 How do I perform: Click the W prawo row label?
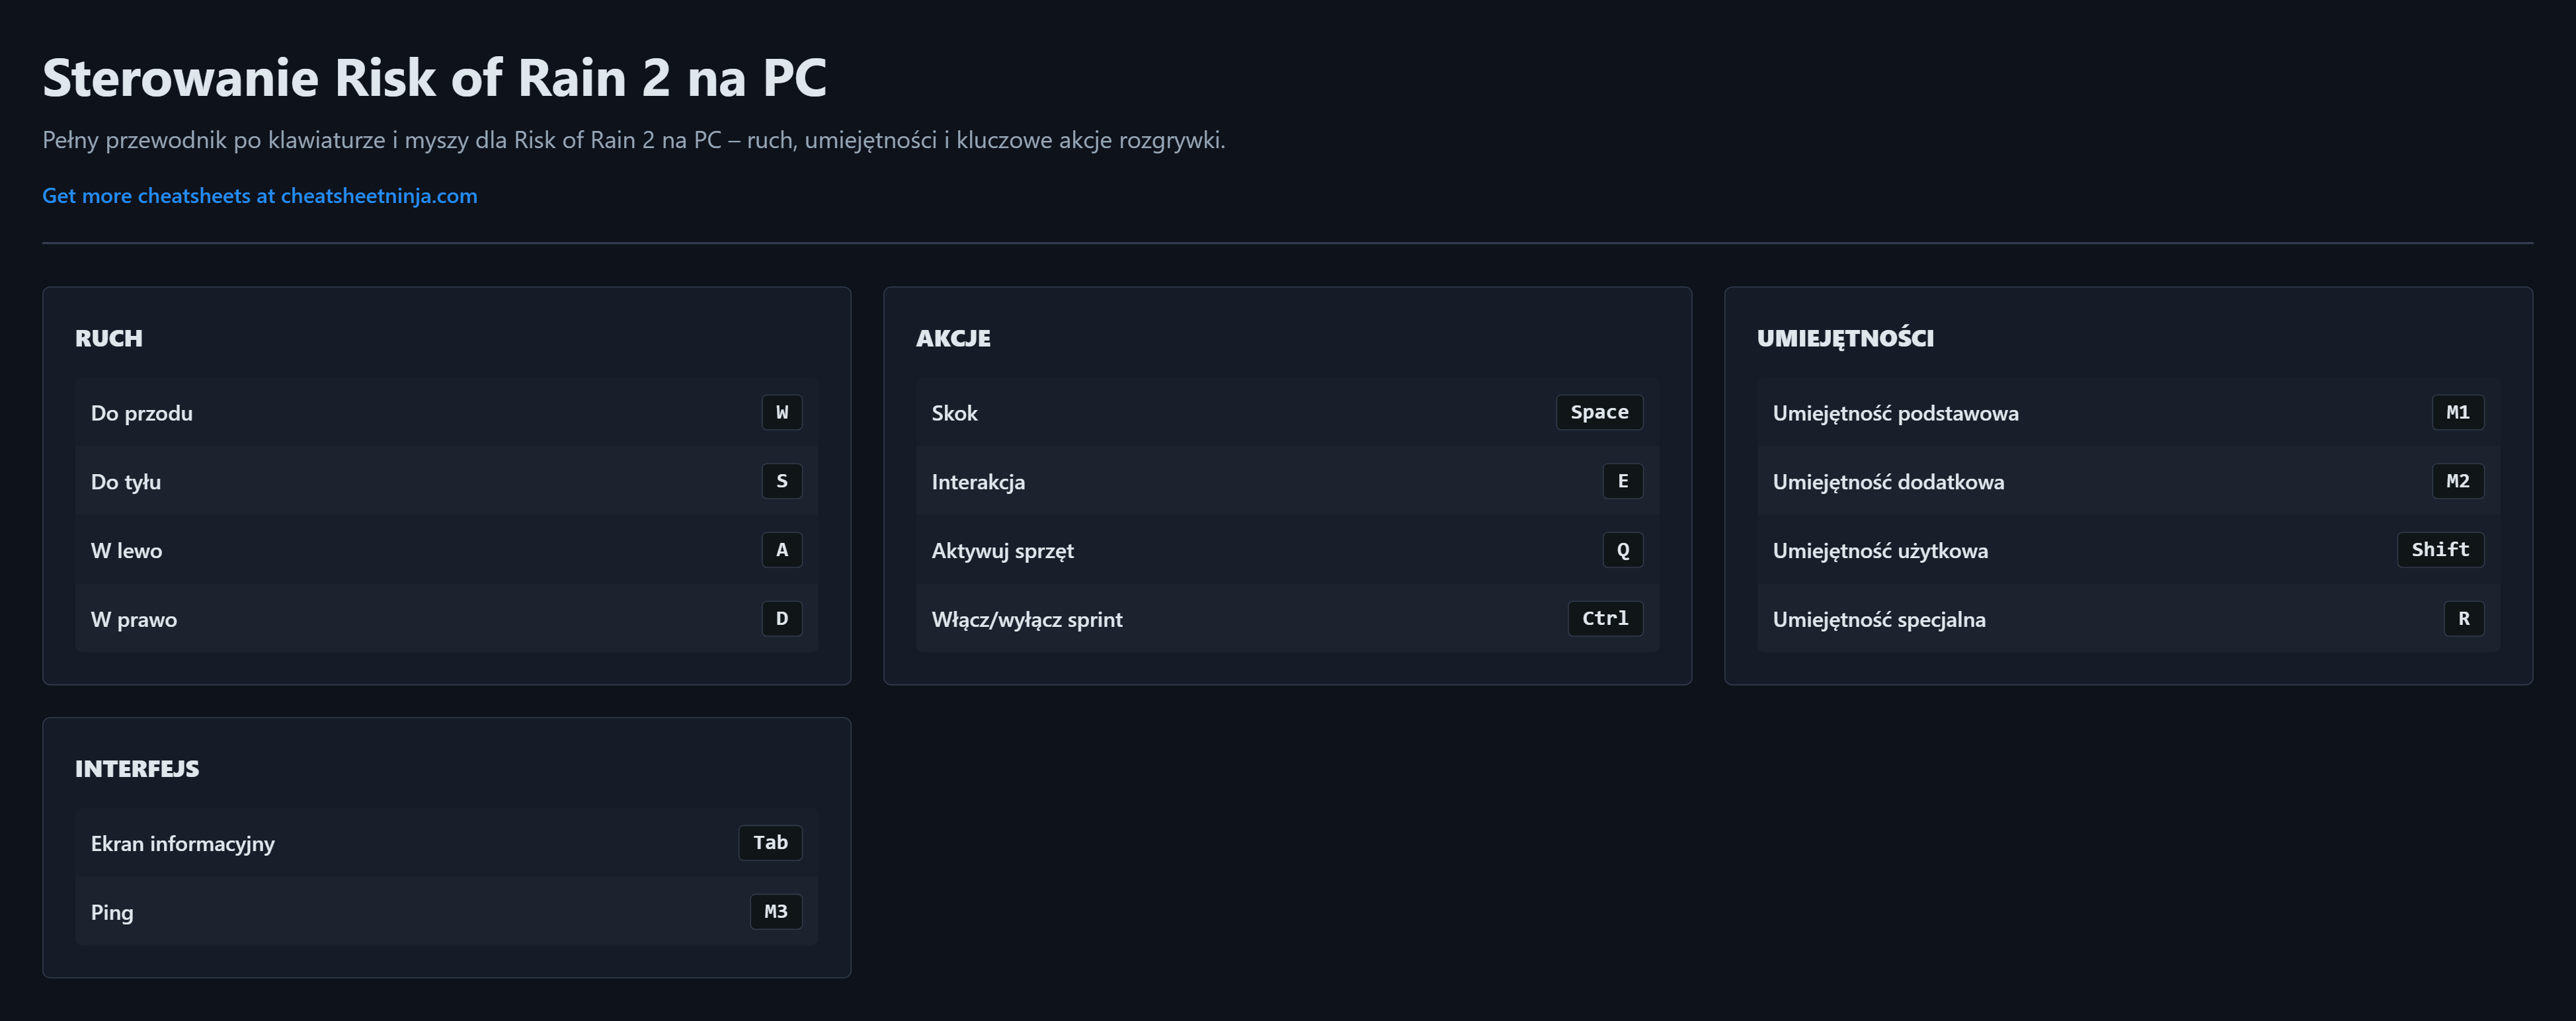coord(133,620)
